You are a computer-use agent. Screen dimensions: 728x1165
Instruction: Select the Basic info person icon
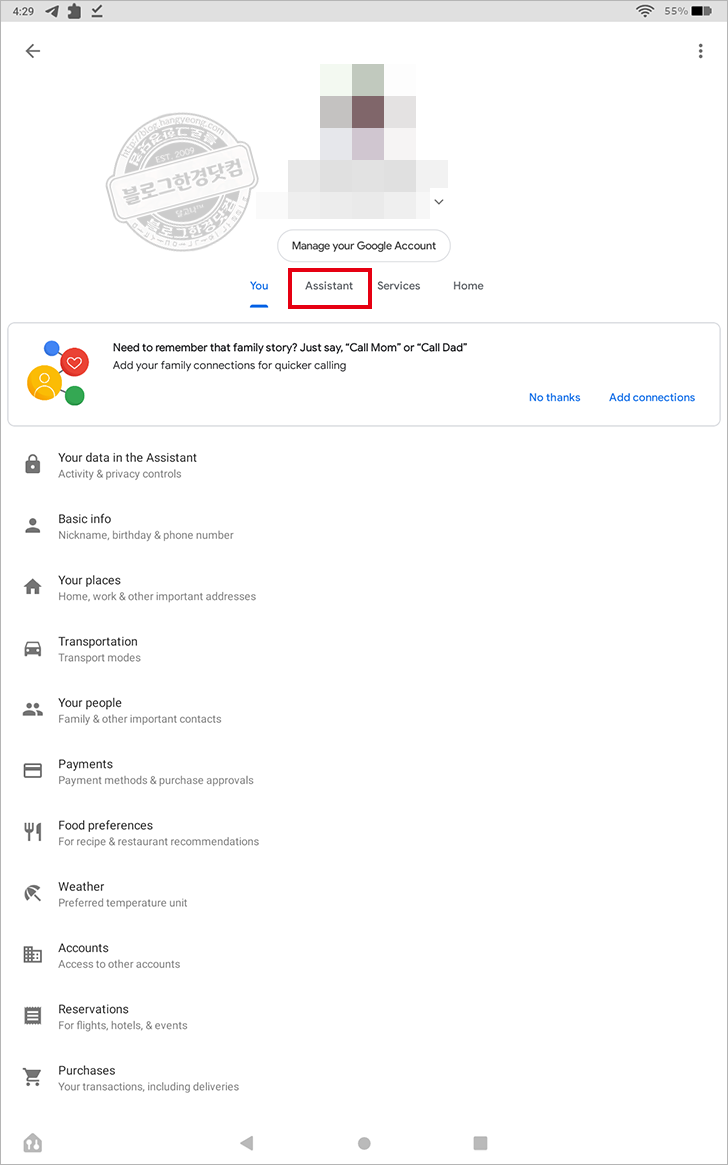tap(32, 526)
